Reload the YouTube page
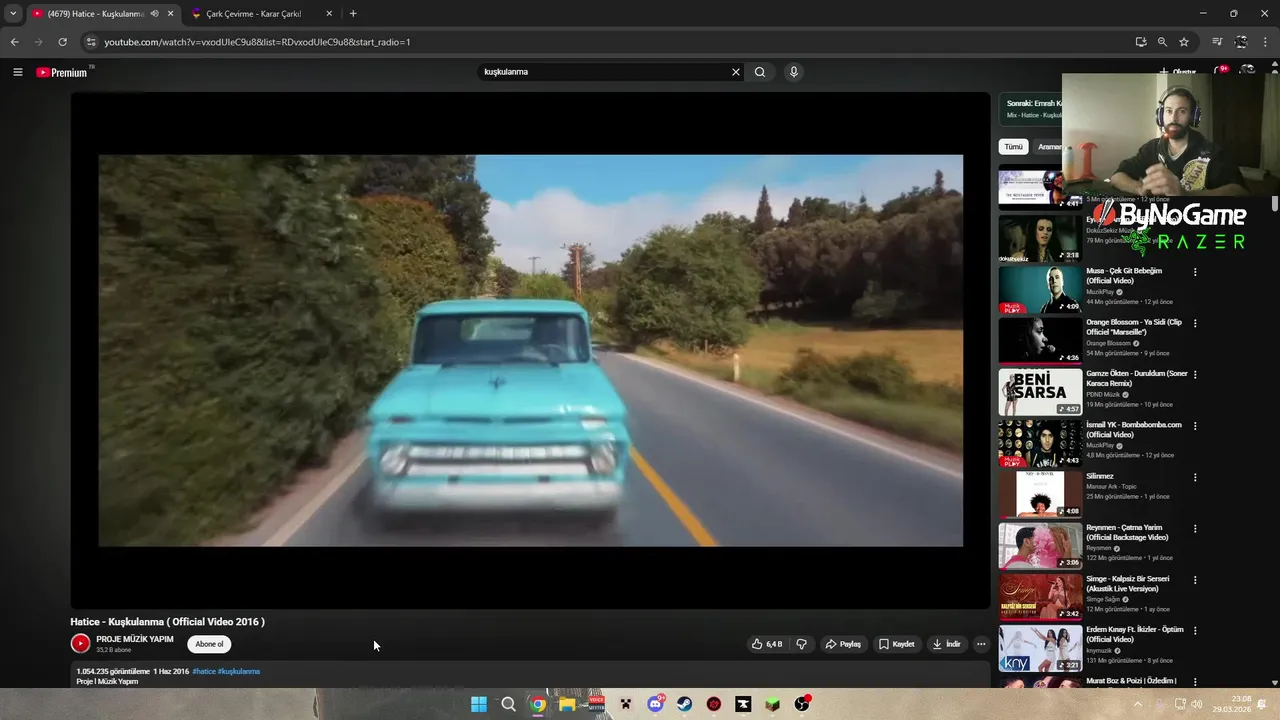 [62, 42]
